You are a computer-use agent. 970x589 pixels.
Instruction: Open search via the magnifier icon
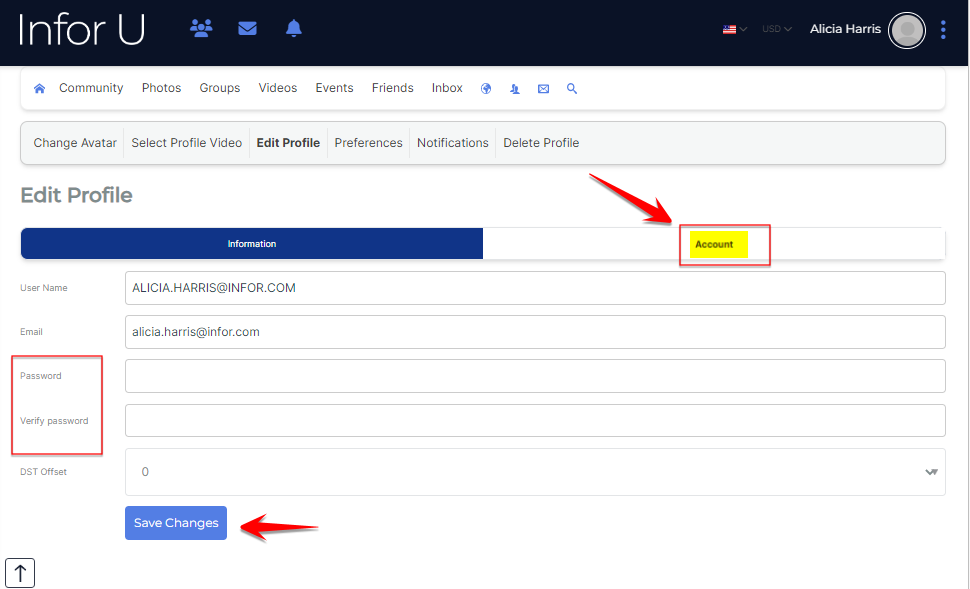tap(572, 88)
